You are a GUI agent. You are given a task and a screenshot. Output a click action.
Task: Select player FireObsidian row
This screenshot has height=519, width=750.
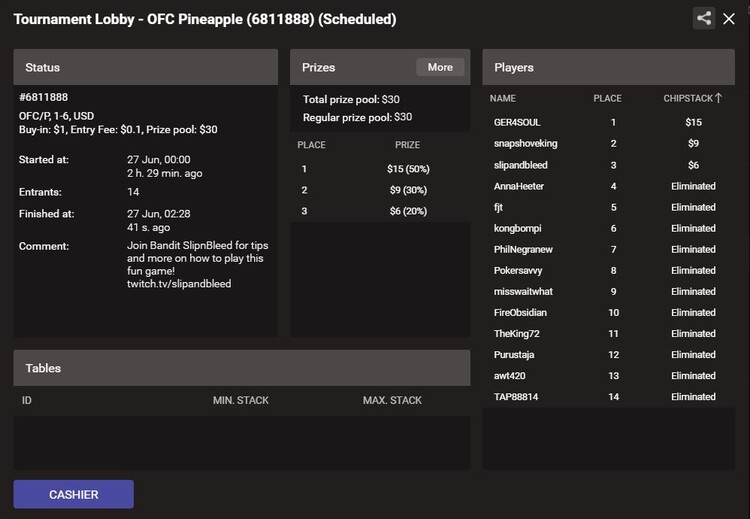tap(608, 312)
